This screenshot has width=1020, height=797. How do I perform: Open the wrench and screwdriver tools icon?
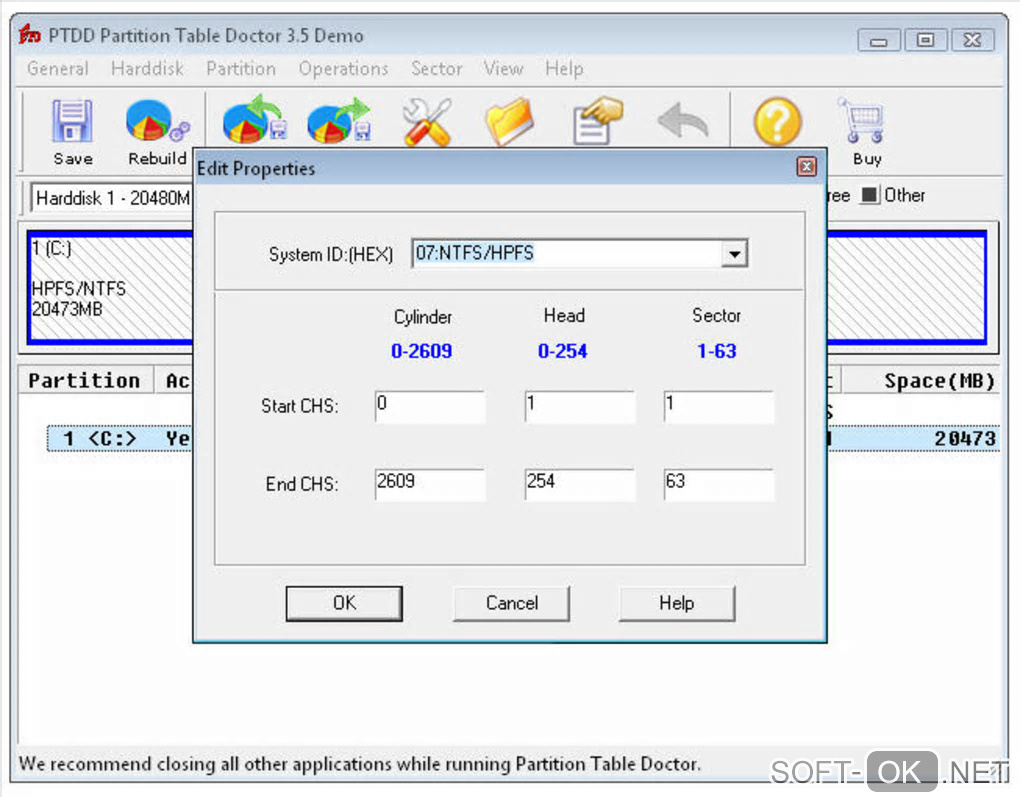[x=427, y=122]
